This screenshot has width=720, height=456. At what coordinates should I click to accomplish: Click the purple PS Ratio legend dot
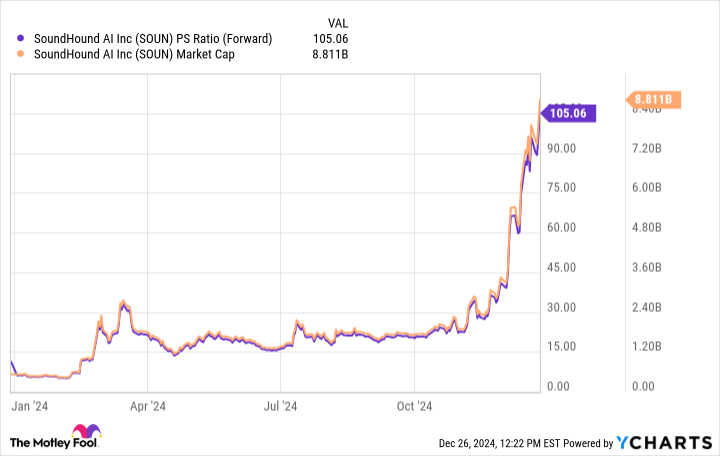coord(20,39)
